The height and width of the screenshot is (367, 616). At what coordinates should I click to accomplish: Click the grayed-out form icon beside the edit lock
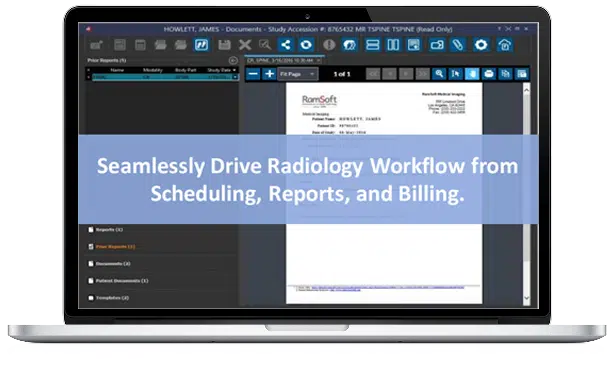[120, 45]
